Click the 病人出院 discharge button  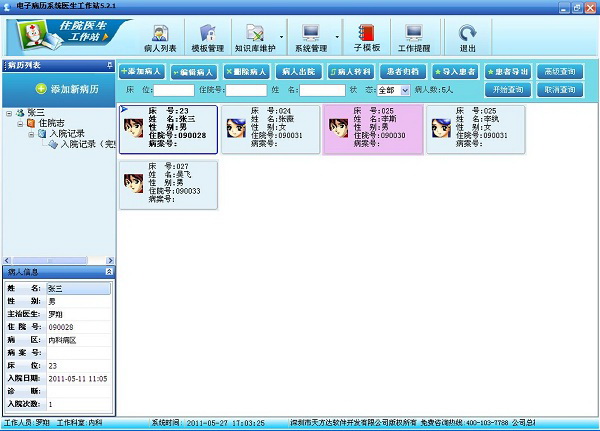click(298, 72)
